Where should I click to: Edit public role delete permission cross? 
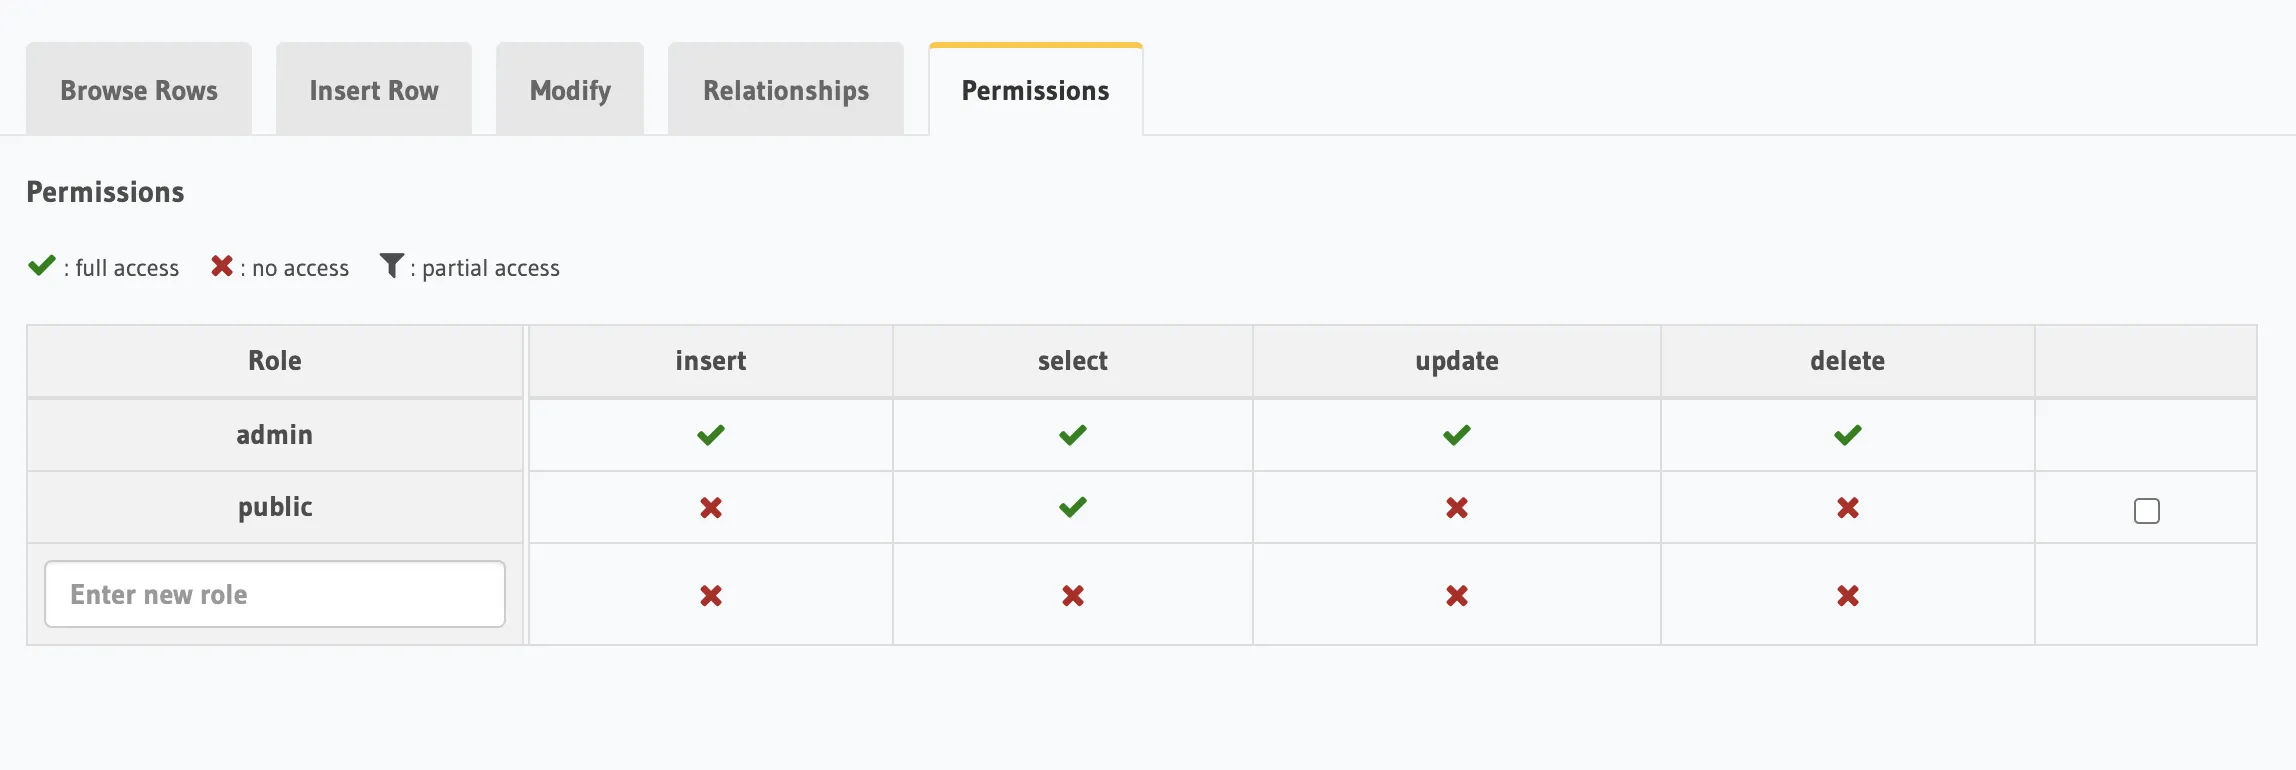(1847, 508)
